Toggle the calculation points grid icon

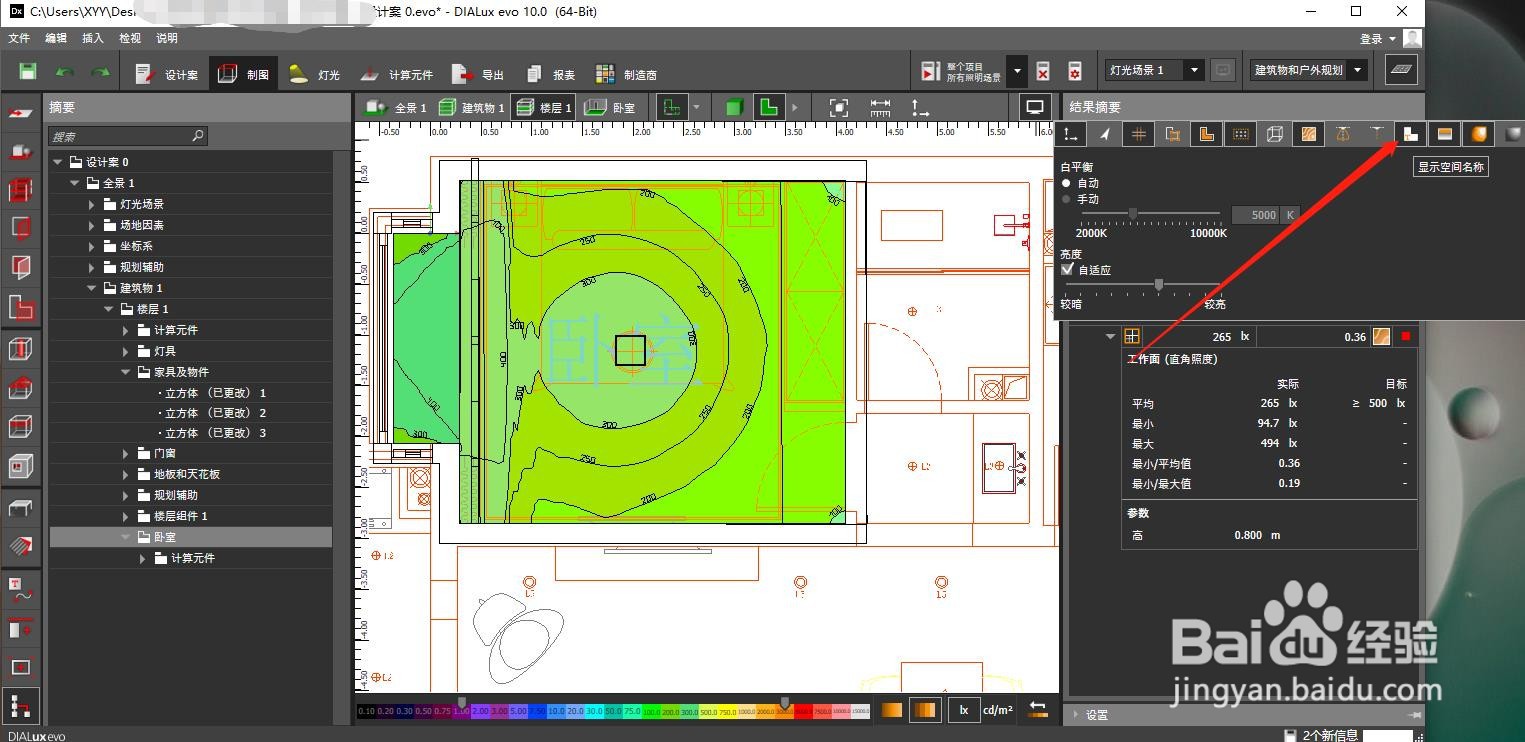click(x=1240, y=134)
